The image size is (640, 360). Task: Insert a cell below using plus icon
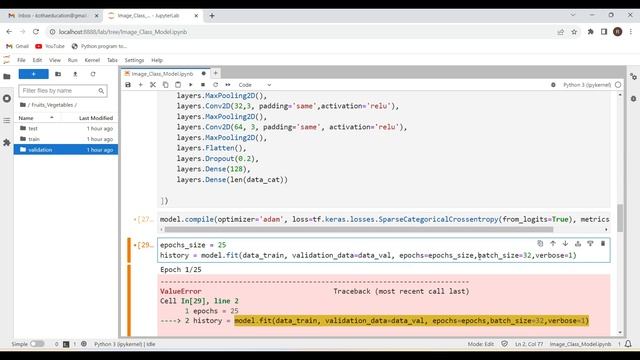point(140,85)
